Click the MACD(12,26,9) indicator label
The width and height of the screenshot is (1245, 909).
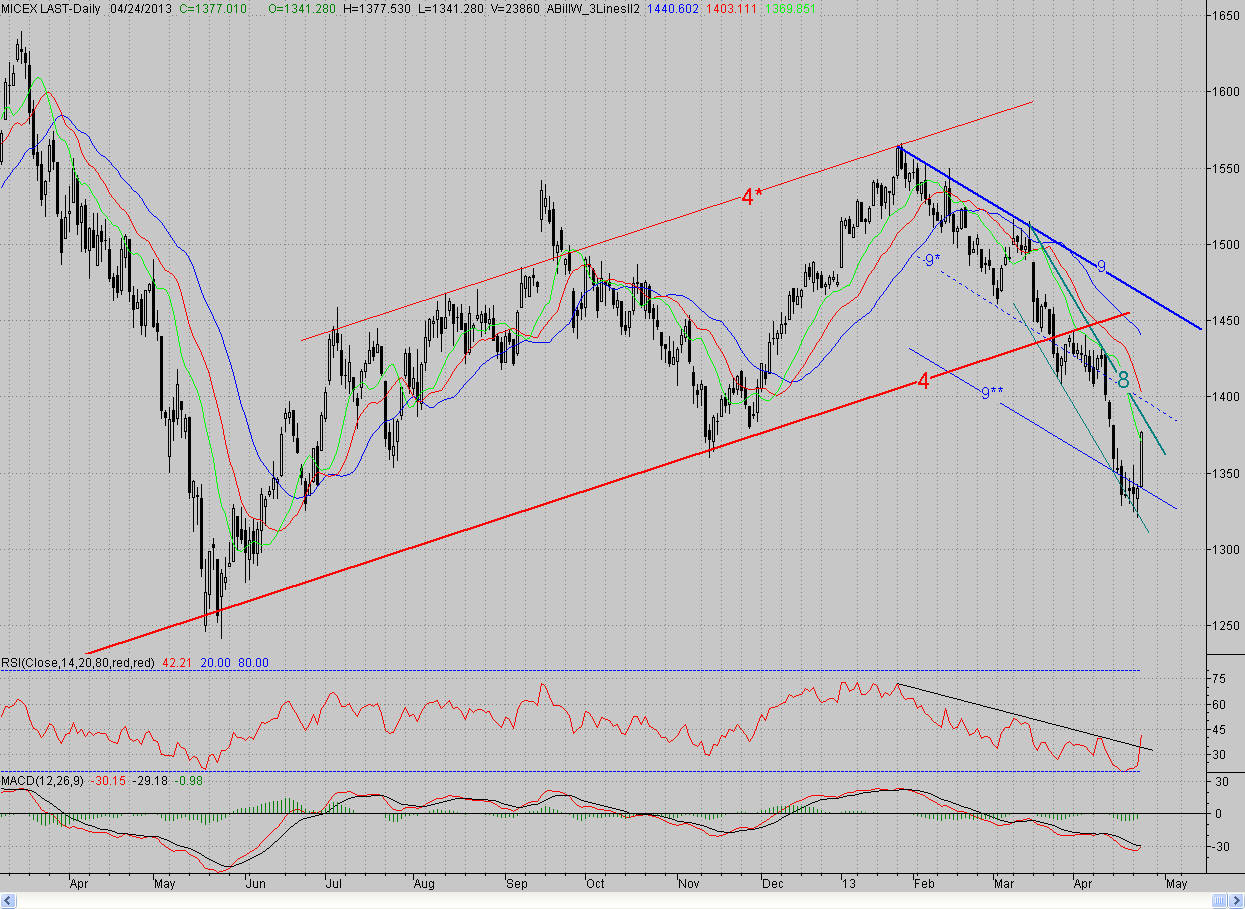42,779
